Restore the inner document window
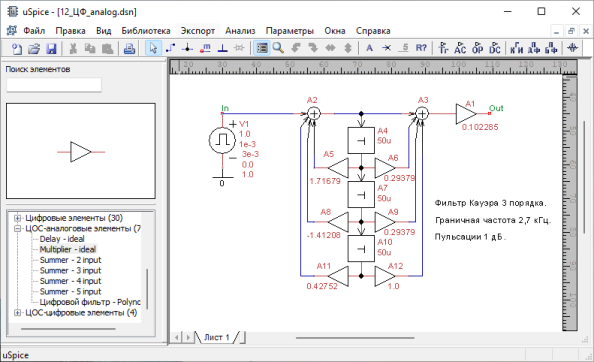The height and width of the screenshot is (362, 594). (571, 31)
